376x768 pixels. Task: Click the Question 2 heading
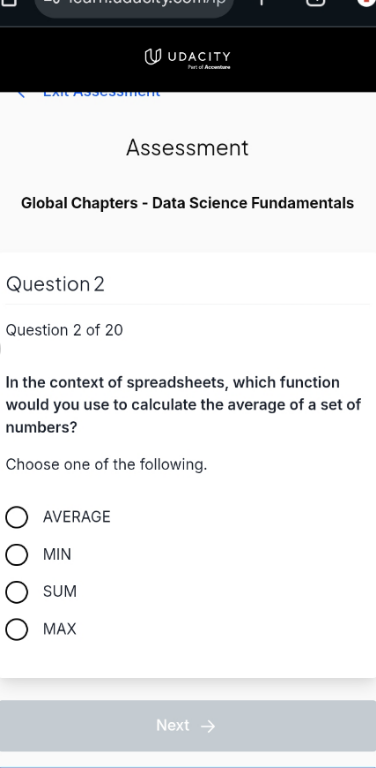pyautogui.click(x=55, y=284)
